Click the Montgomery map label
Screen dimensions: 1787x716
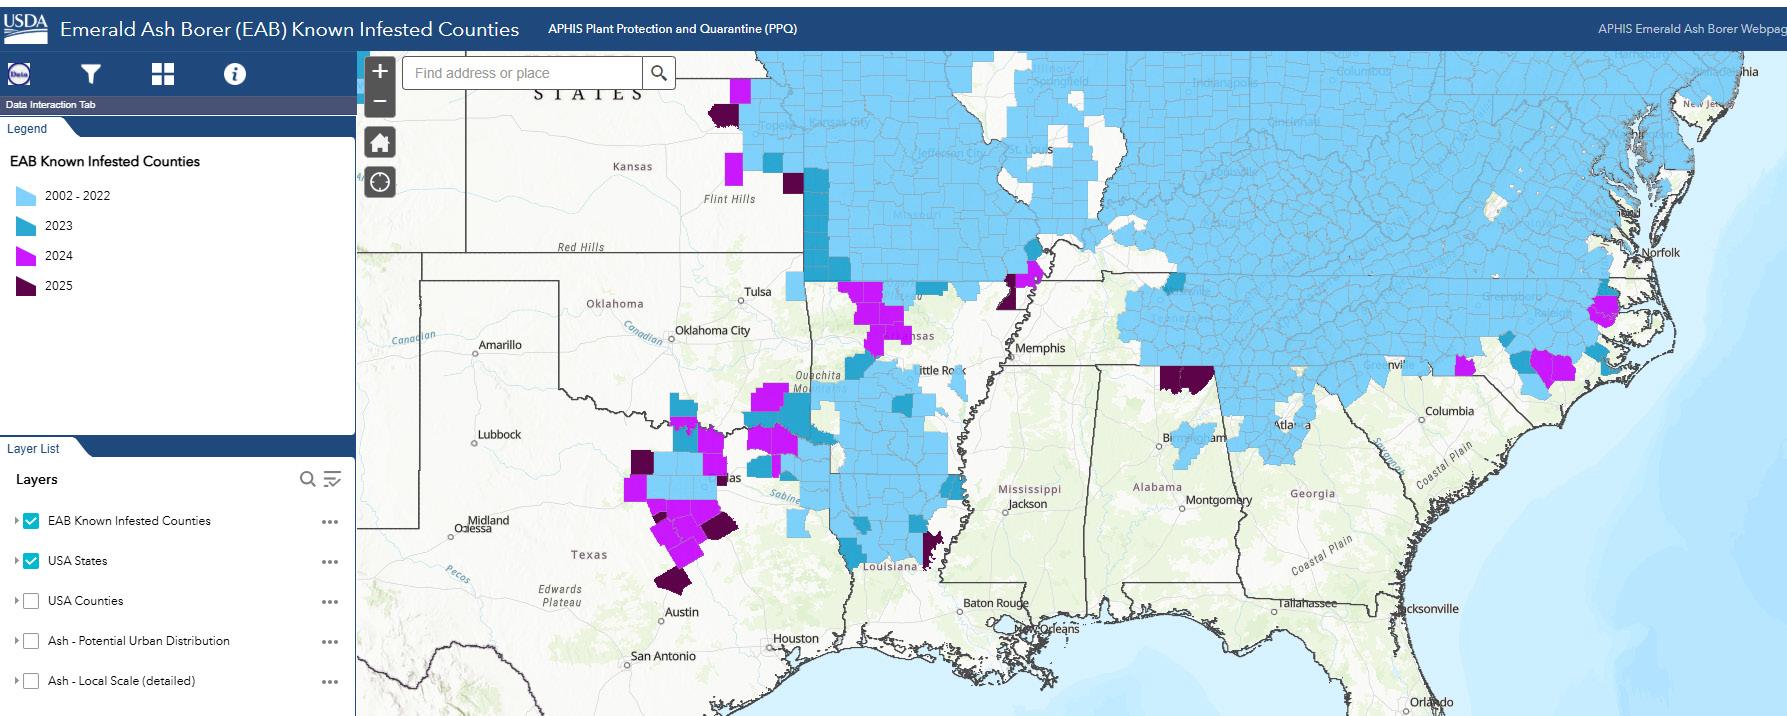point(1218,500)
